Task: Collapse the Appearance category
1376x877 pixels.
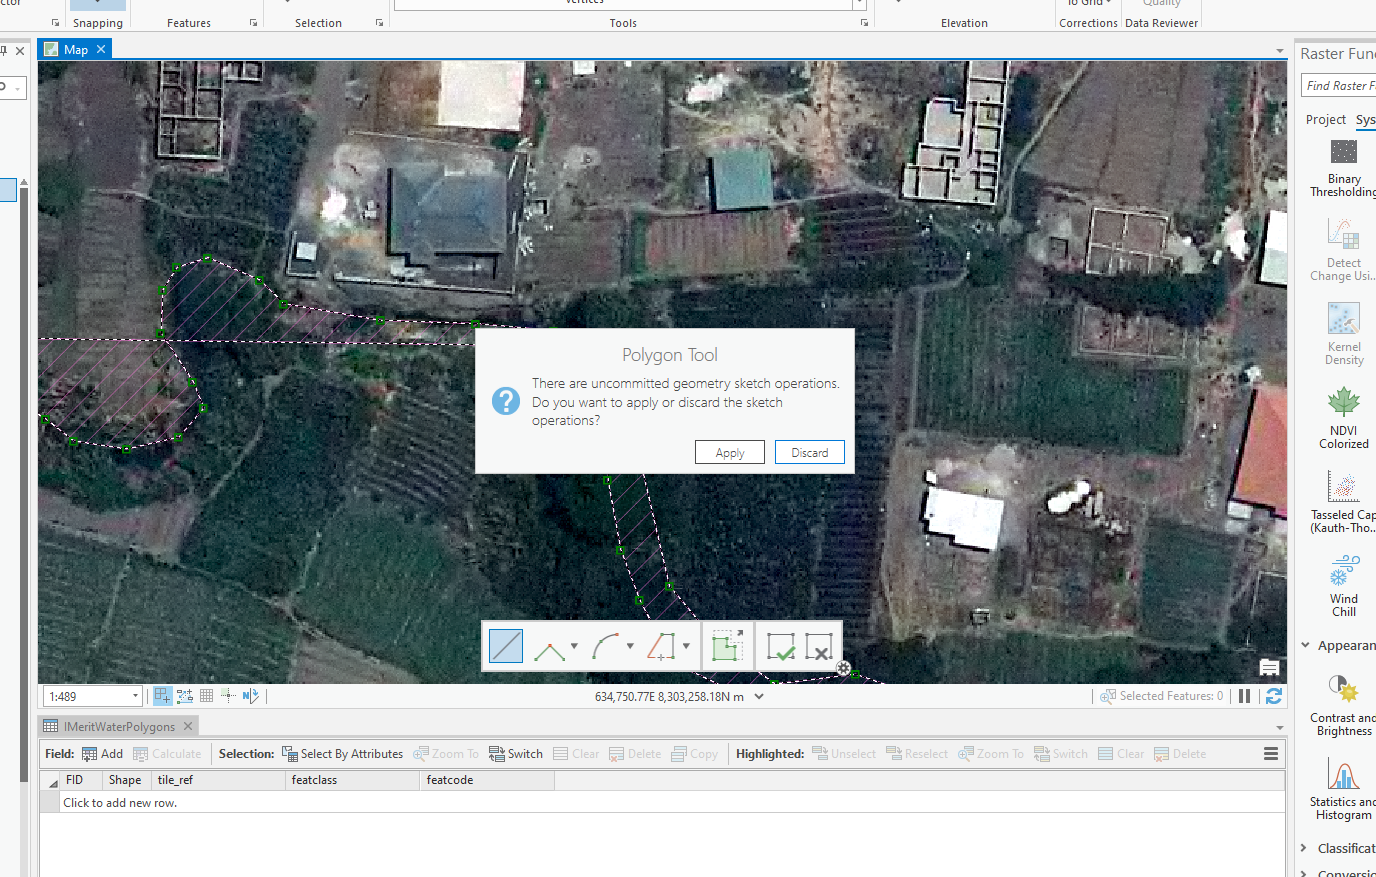Action: [1305, 646]
